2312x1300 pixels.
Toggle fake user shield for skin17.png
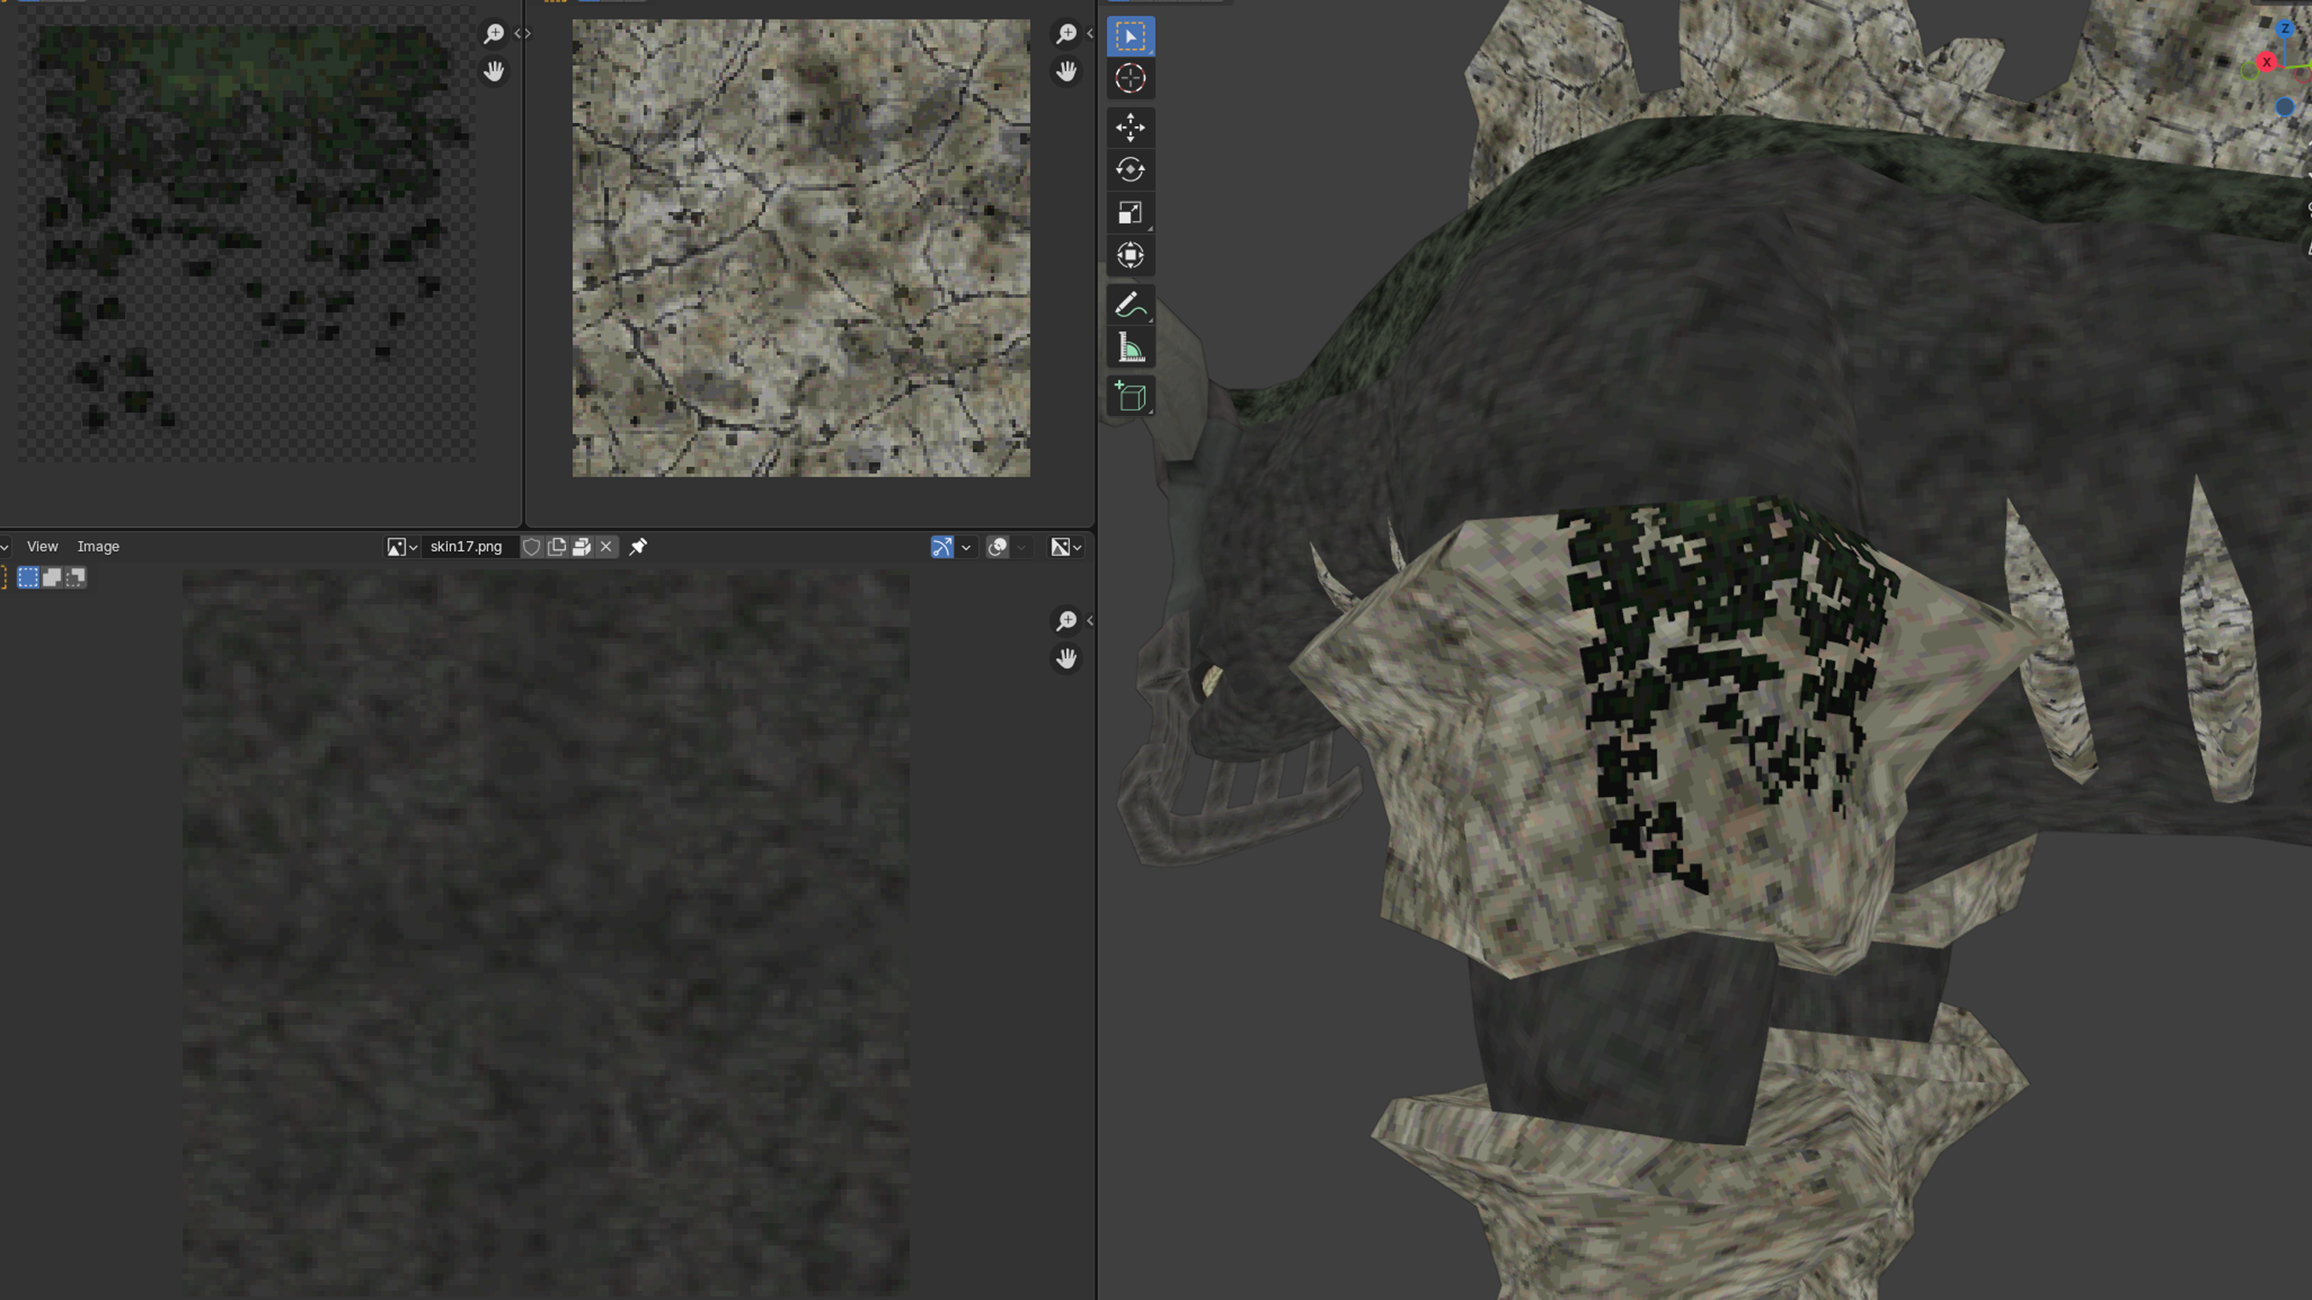pyautogui.click(x=532, y=547)
